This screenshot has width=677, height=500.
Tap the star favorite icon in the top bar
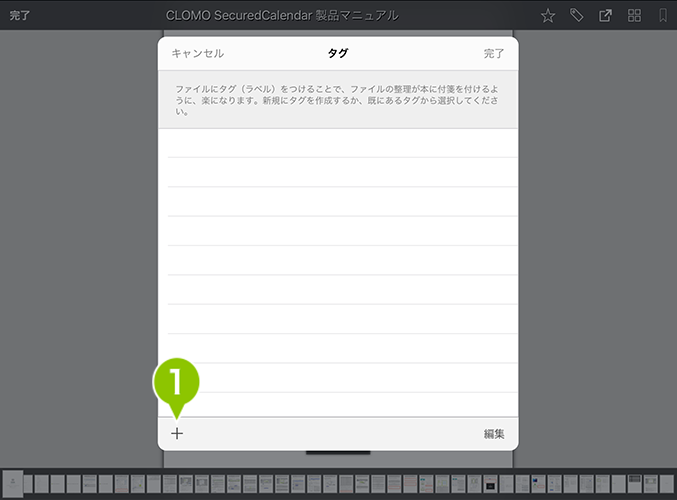(548, 16)
